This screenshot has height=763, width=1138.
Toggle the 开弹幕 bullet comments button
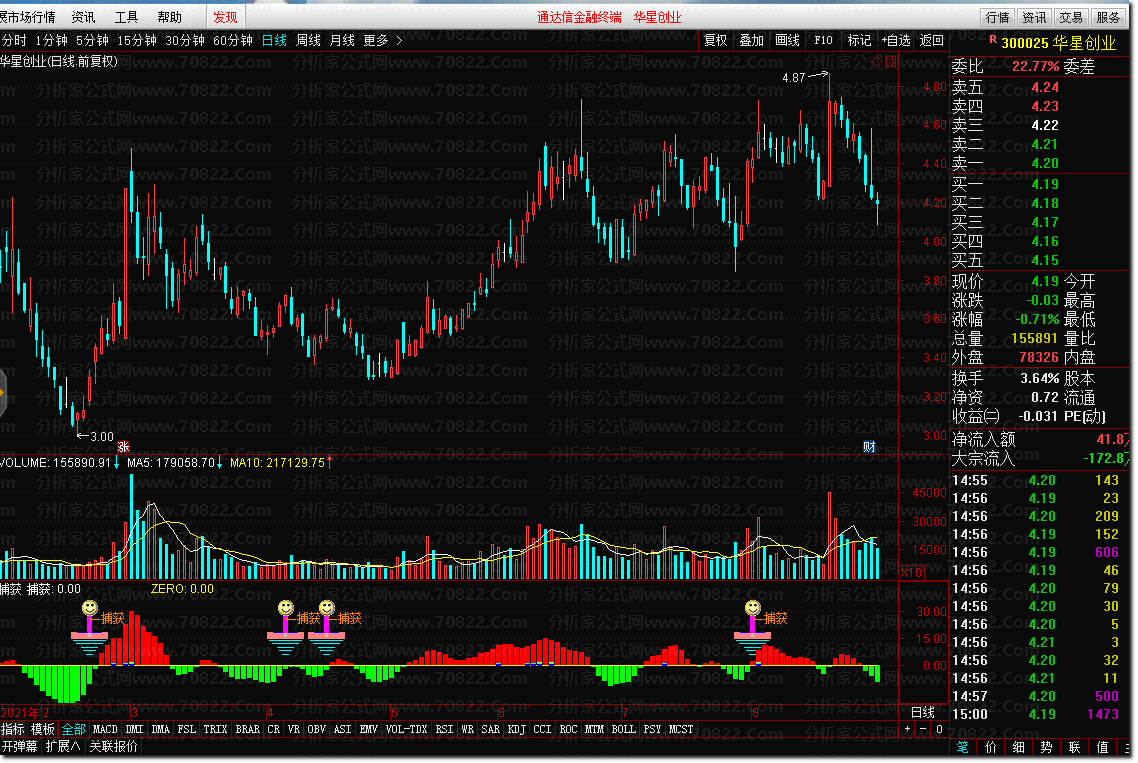[19, 746]
